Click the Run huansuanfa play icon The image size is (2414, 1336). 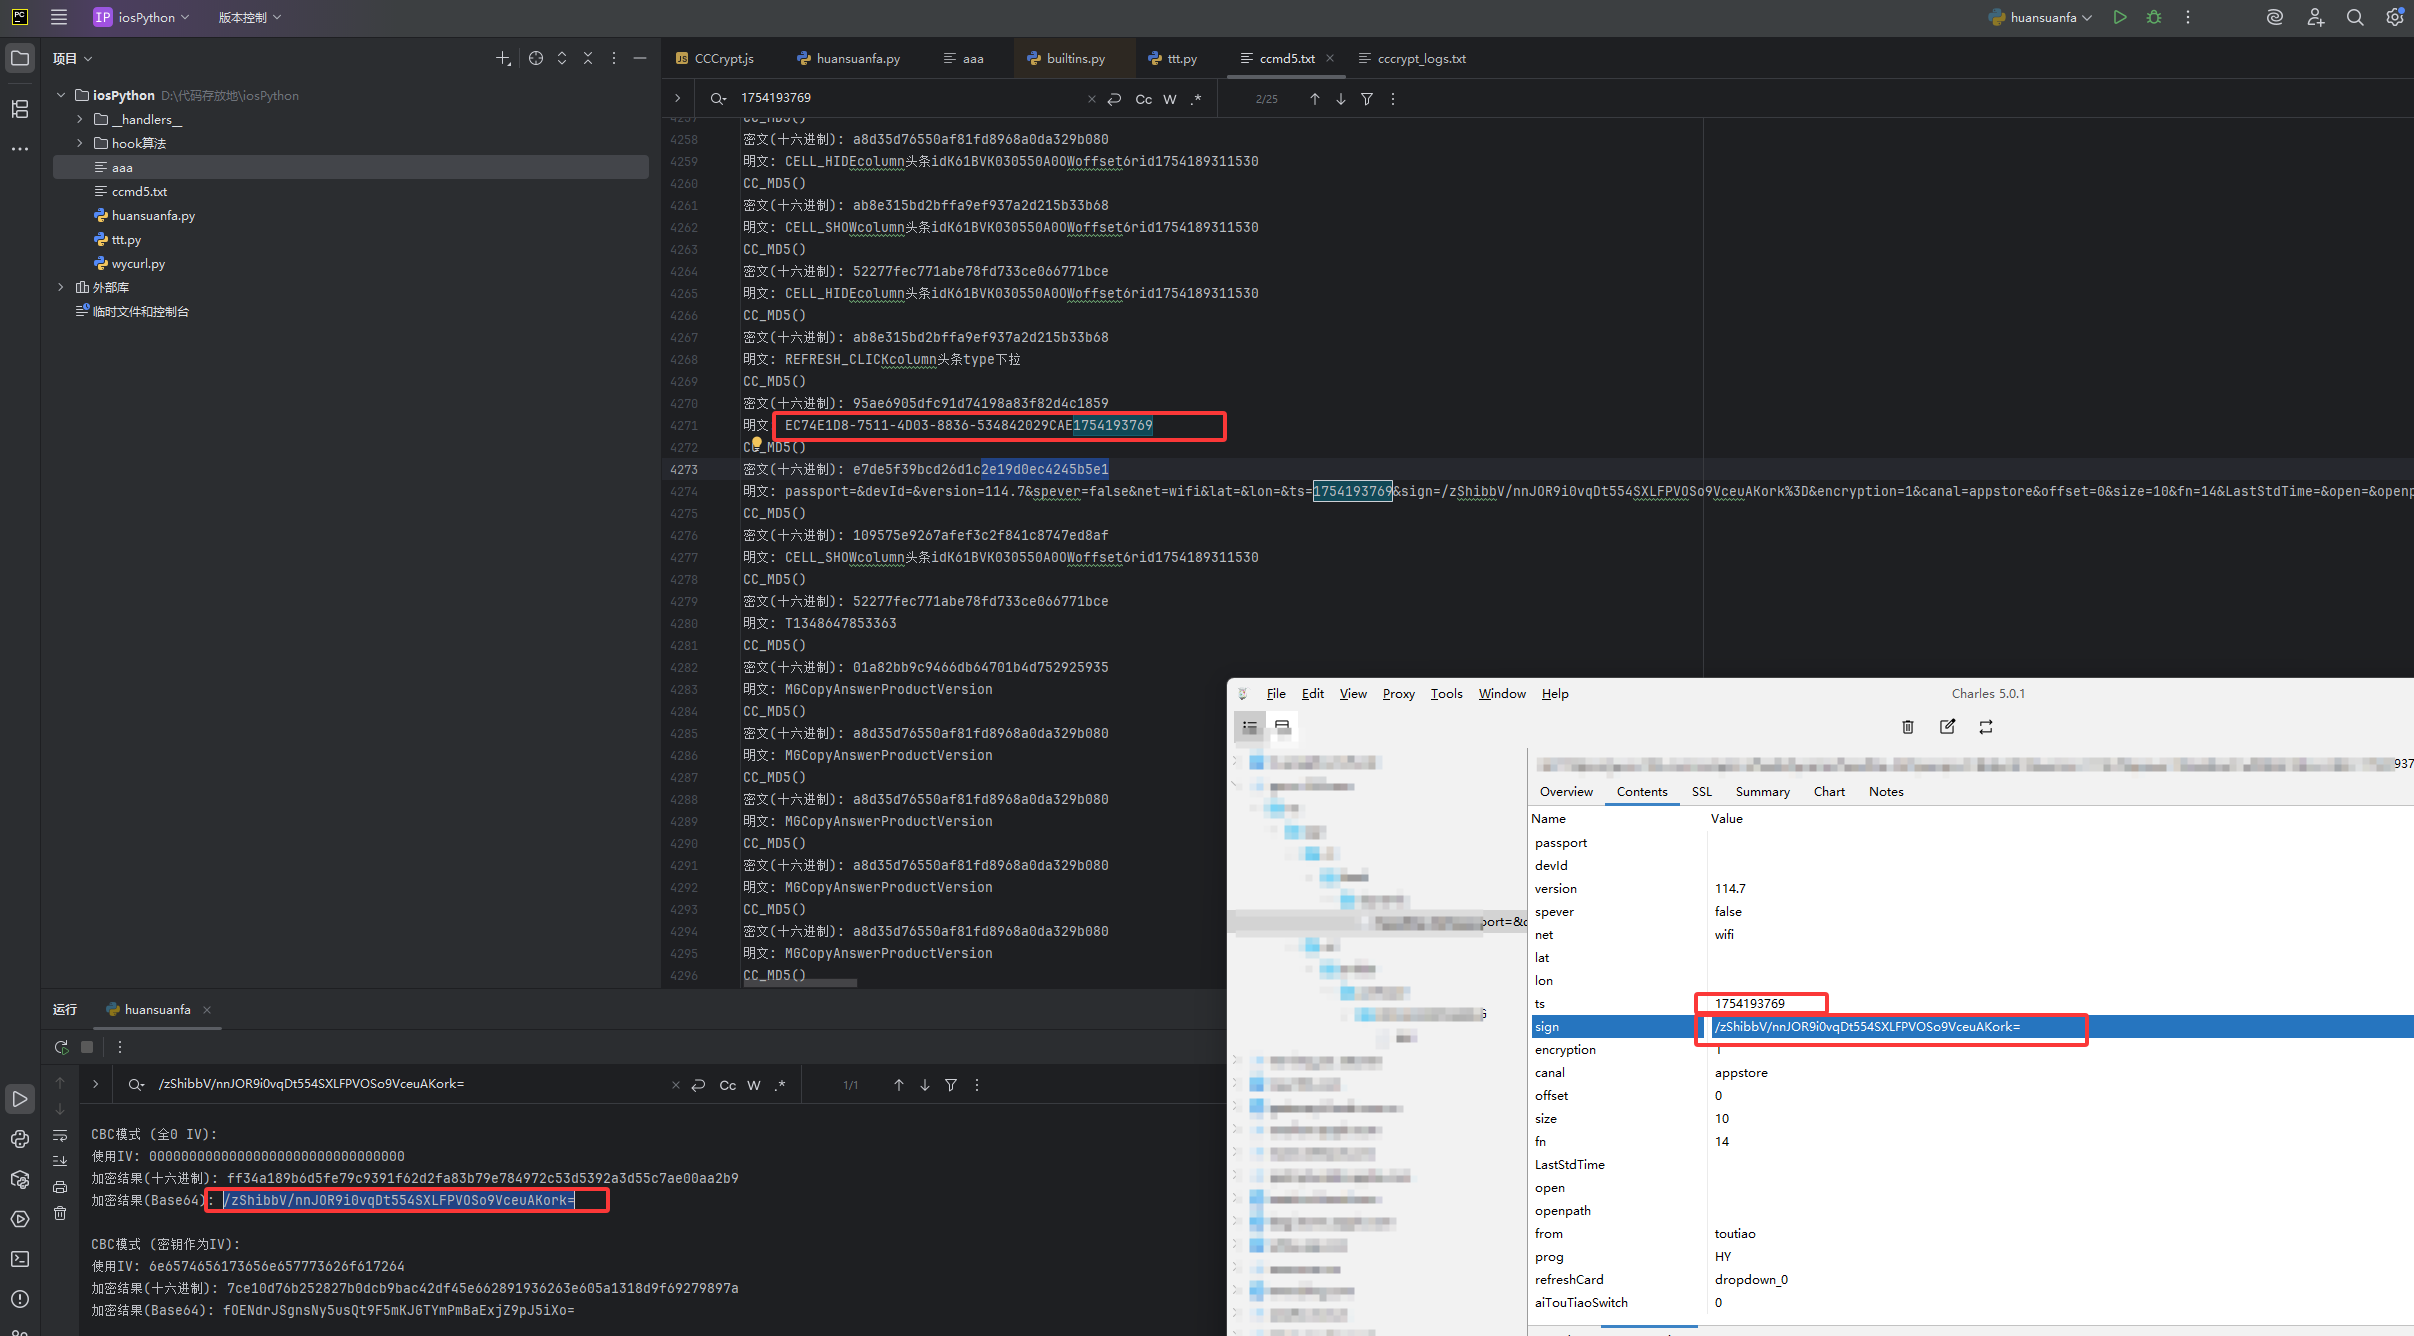(x=2119, y=17)
